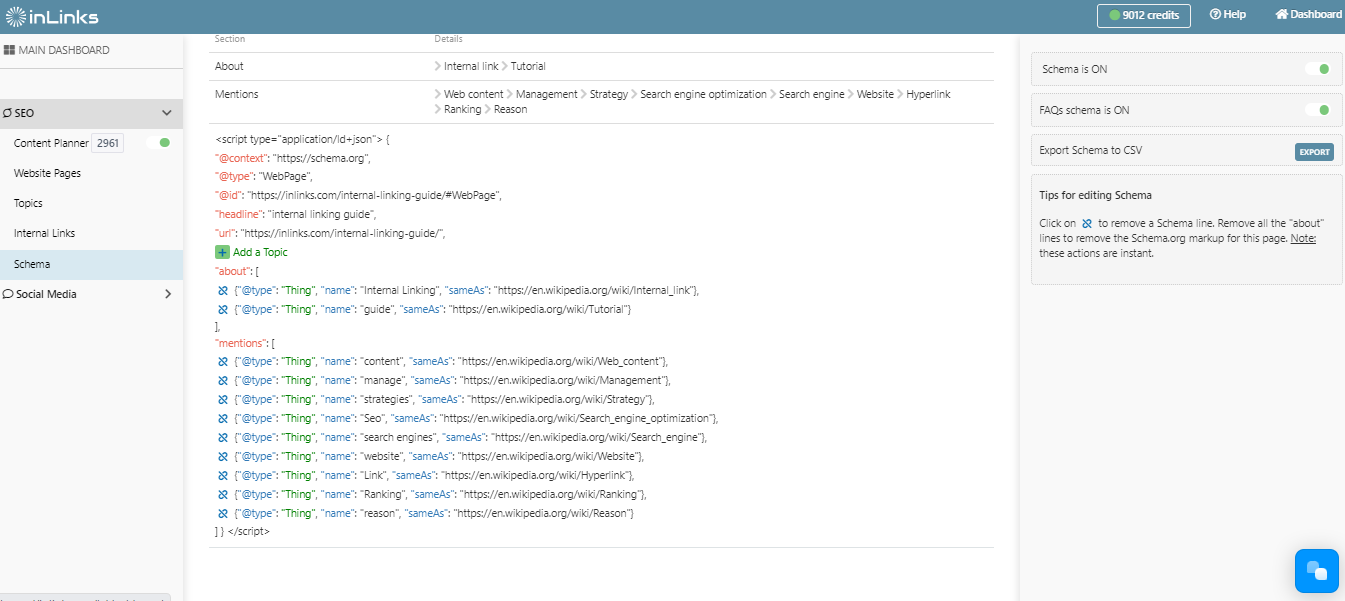Remove the guide Tutorial schema line

point(223,309)
